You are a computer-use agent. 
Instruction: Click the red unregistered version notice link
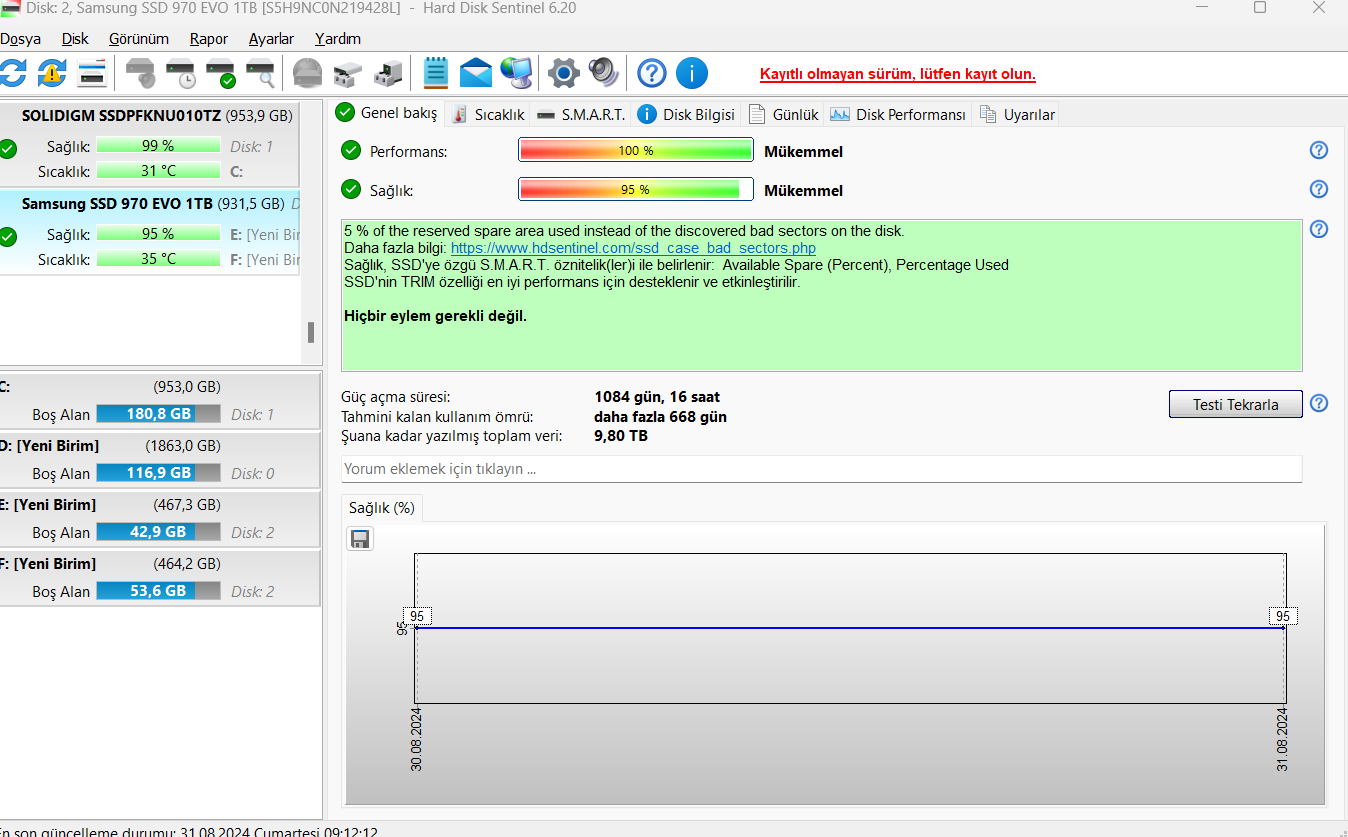(897, 75)
